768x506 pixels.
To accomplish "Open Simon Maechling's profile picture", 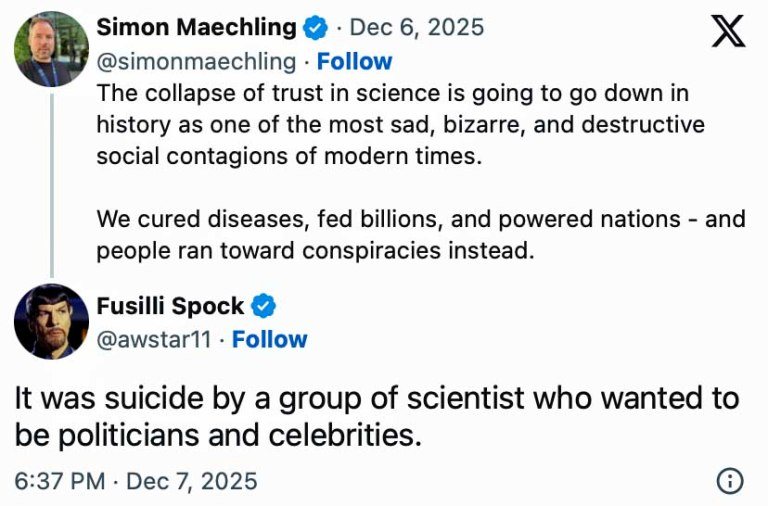I will (x=52, y=48).
